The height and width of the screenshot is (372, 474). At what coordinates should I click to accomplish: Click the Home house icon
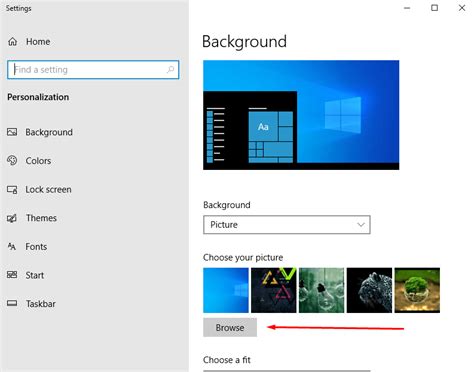click(x=13, y=42)
